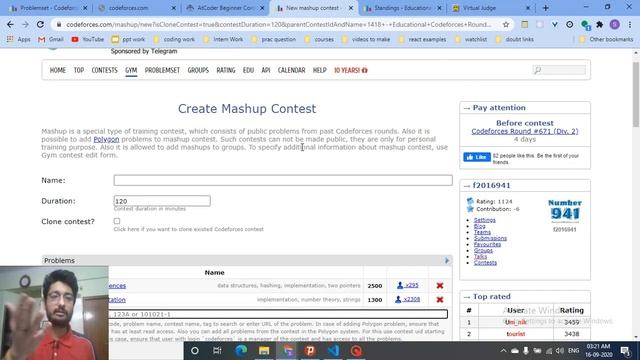Open PowerPoint from the taskbar
The height and width of the screenshot is (360, 640).
310,351
